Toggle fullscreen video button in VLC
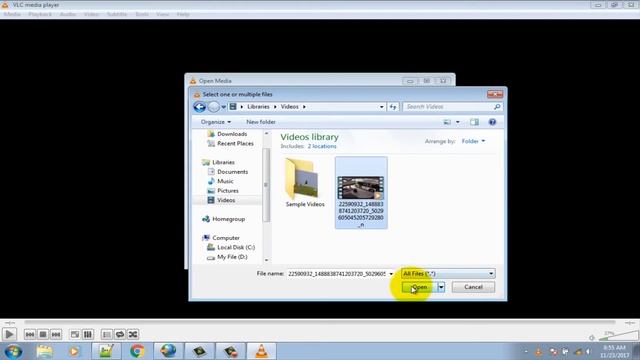Screen dimensions: 640x360 point(75,334)
